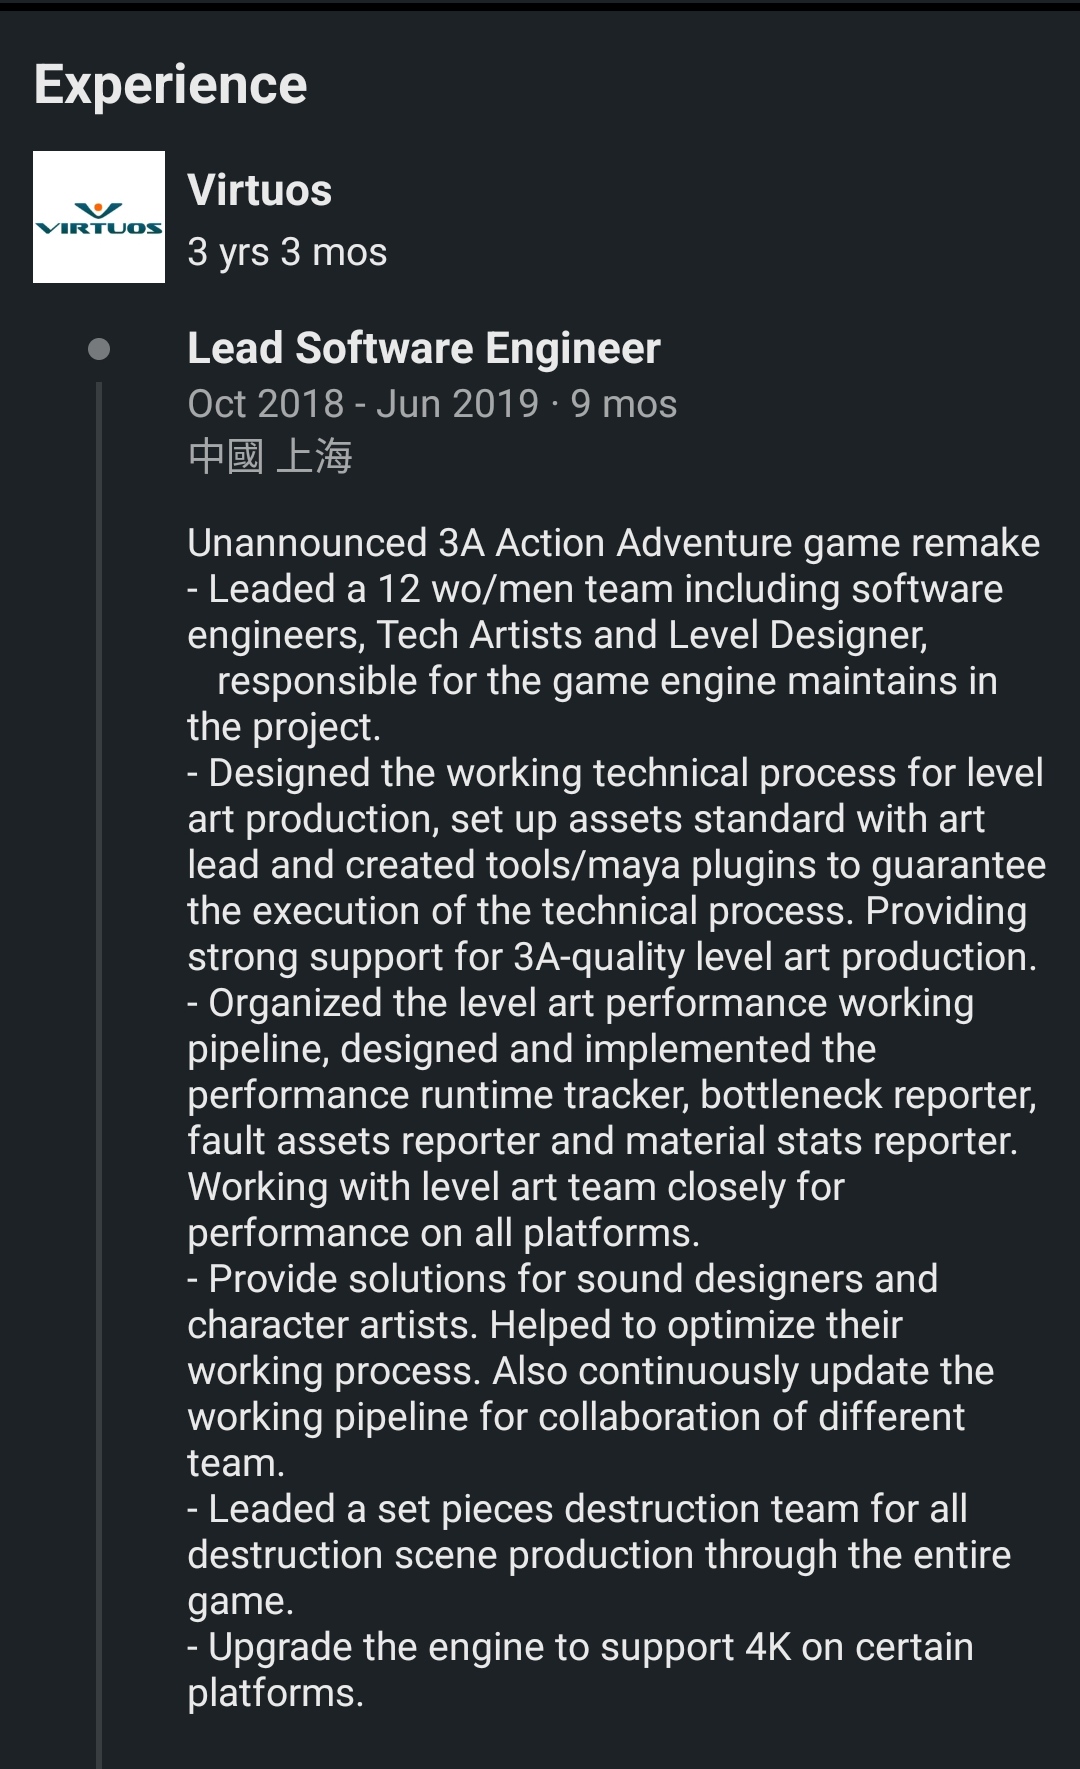Viewport: 1080px width, 1769px height.
Task: Click the Provide solutions for sound designers line
Action: click(563, 1279)
